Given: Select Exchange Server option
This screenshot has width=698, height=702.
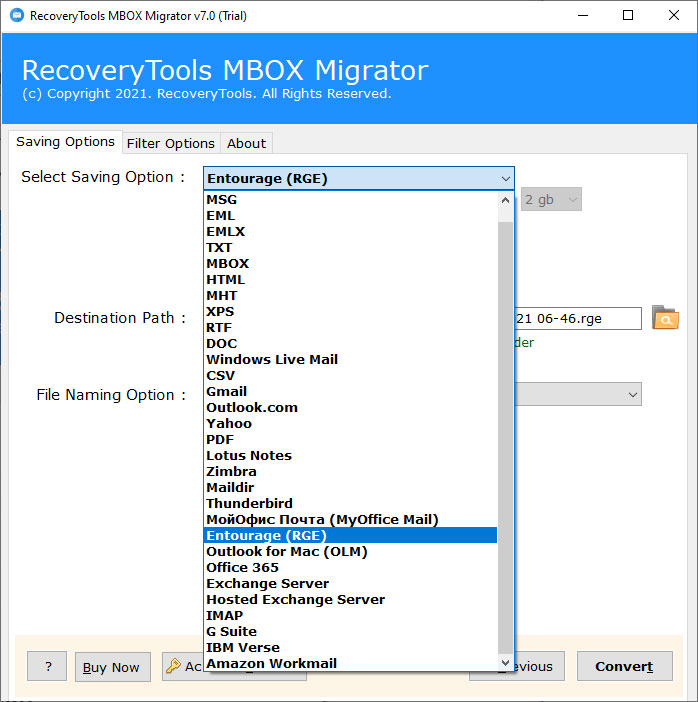Looking at the screenshot, I should 351,583.
